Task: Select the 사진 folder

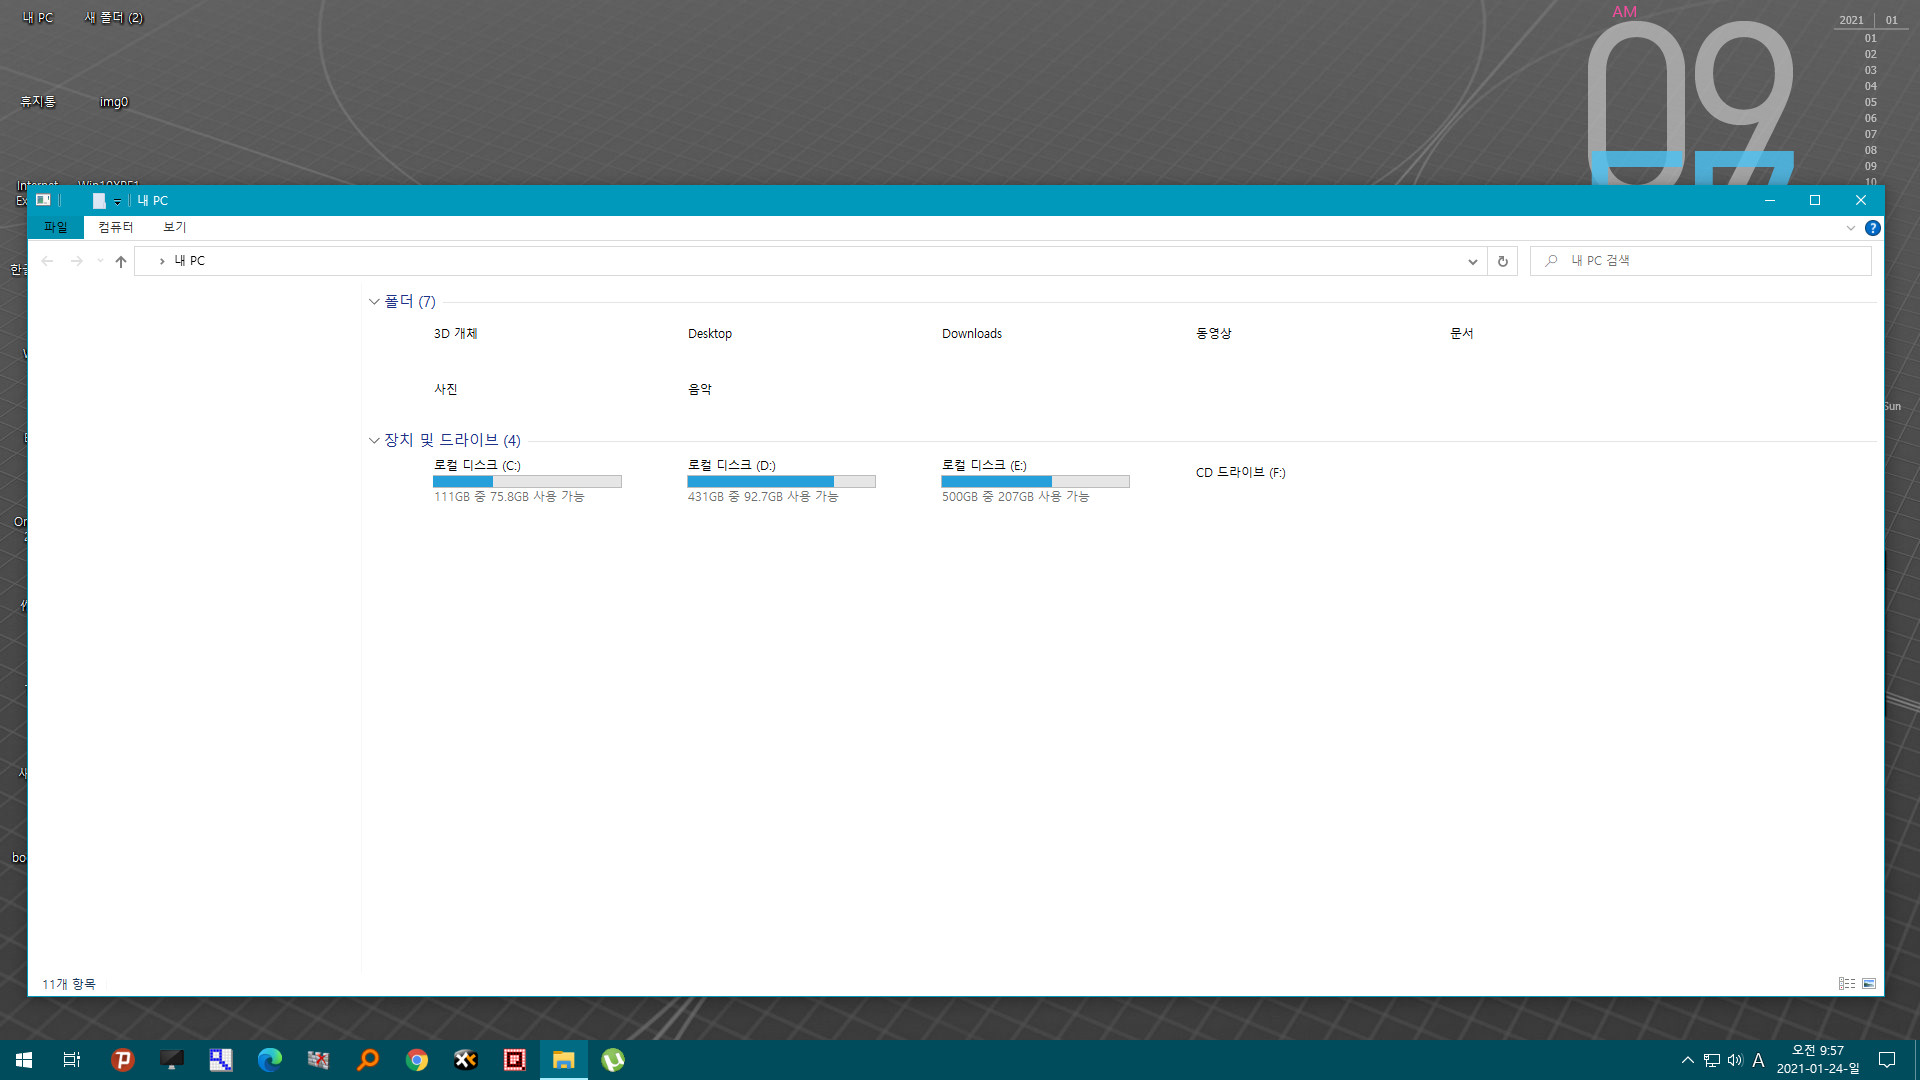Action: [x=446, y=389]
